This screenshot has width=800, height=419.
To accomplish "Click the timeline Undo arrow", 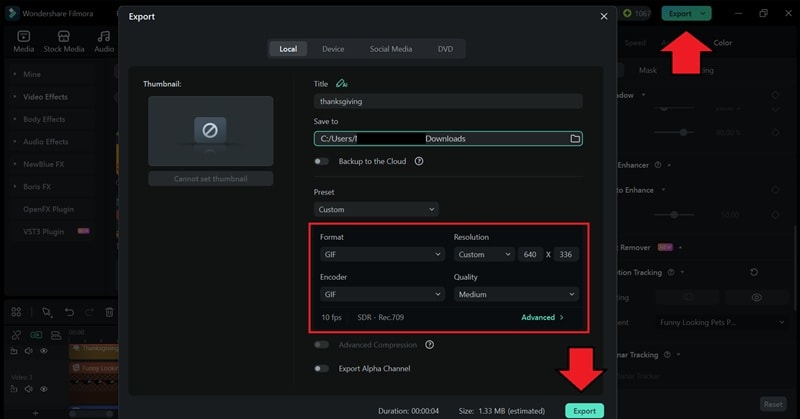I will click(69, 312).
